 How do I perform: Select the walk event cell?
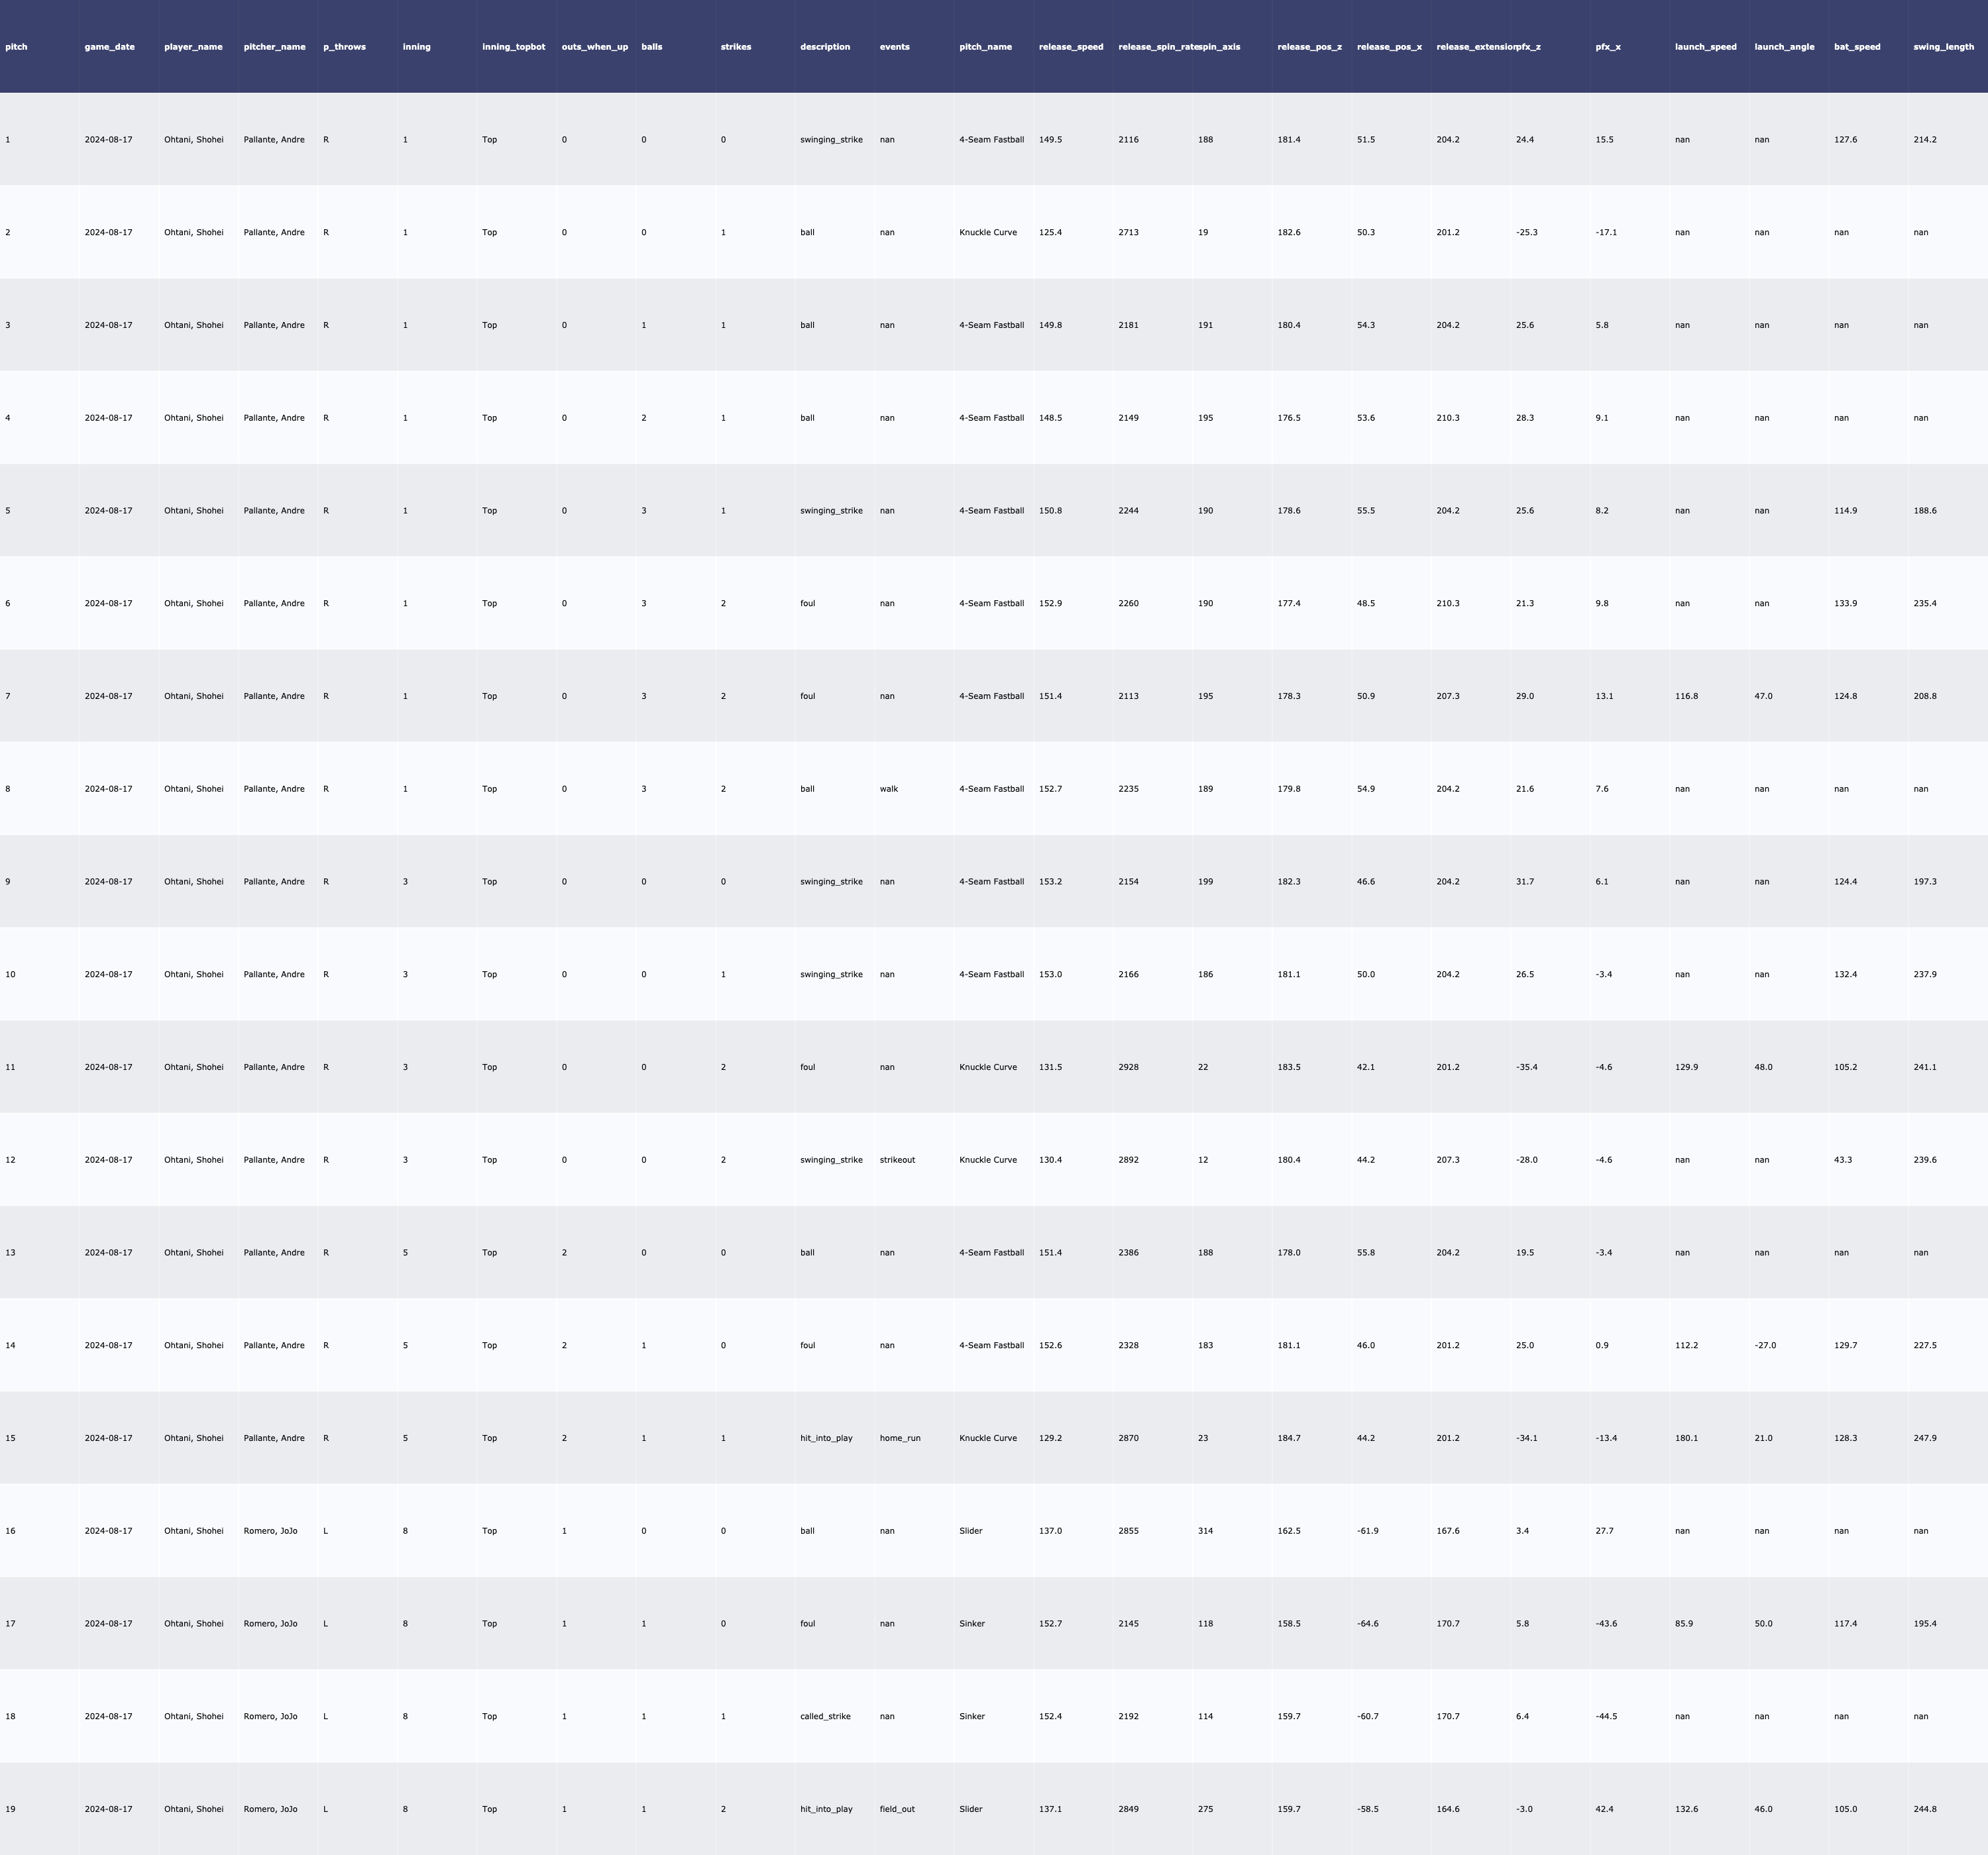889,789
